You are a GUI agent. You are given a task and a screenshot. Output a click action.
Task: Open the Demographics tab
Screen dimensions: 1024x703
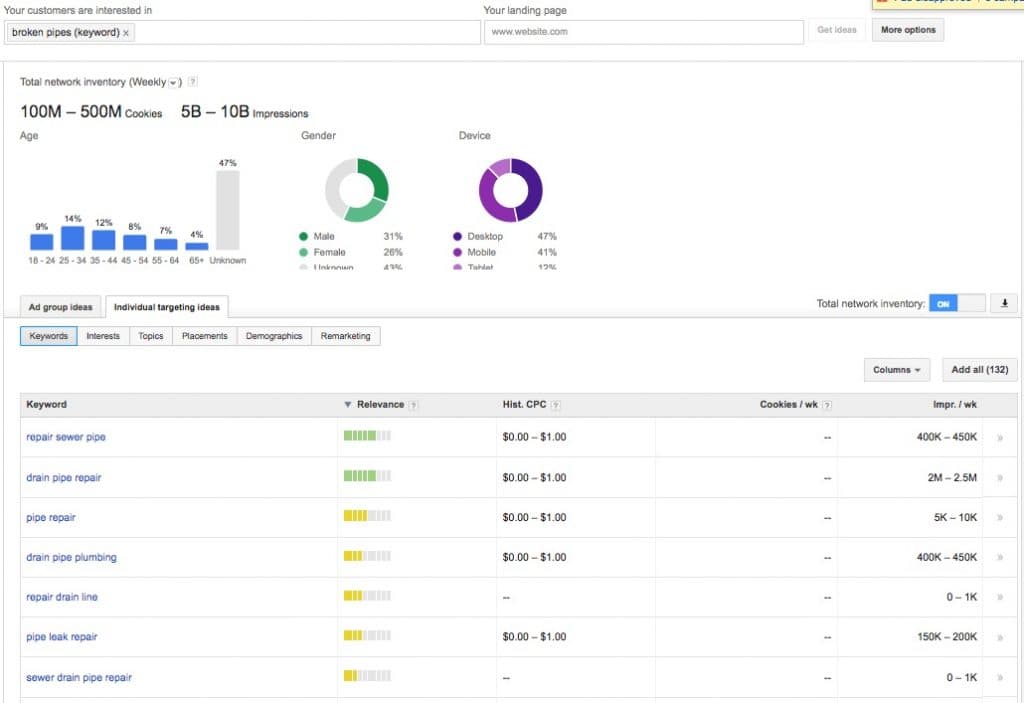pyautogui.click(x=274, y=336)
